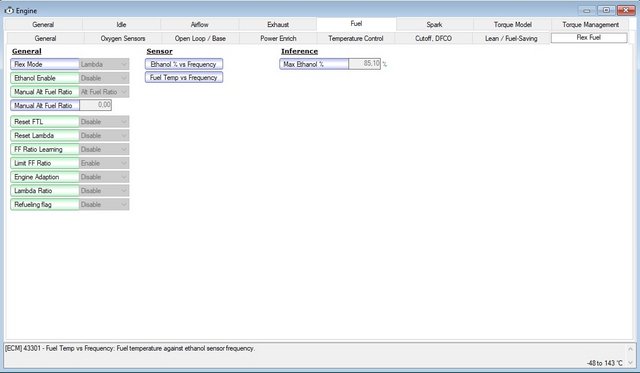Select the Fuel tab
Viewport: 640px width, 373px height.
coord(356,24)
